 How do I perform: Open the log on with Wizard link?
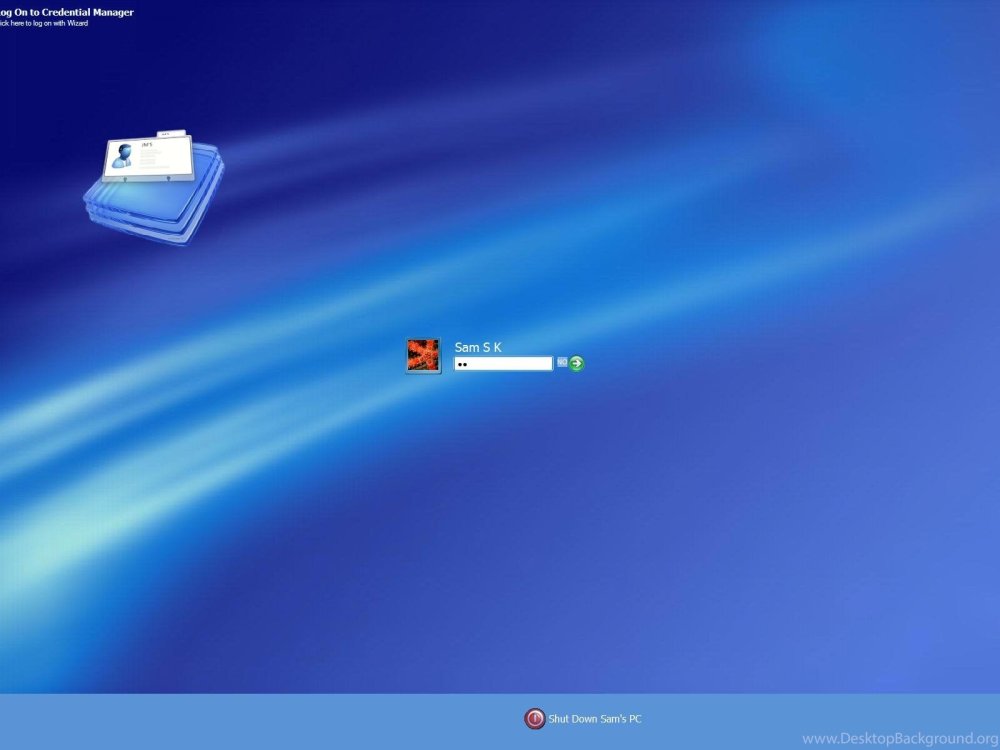tap(45, 22)
